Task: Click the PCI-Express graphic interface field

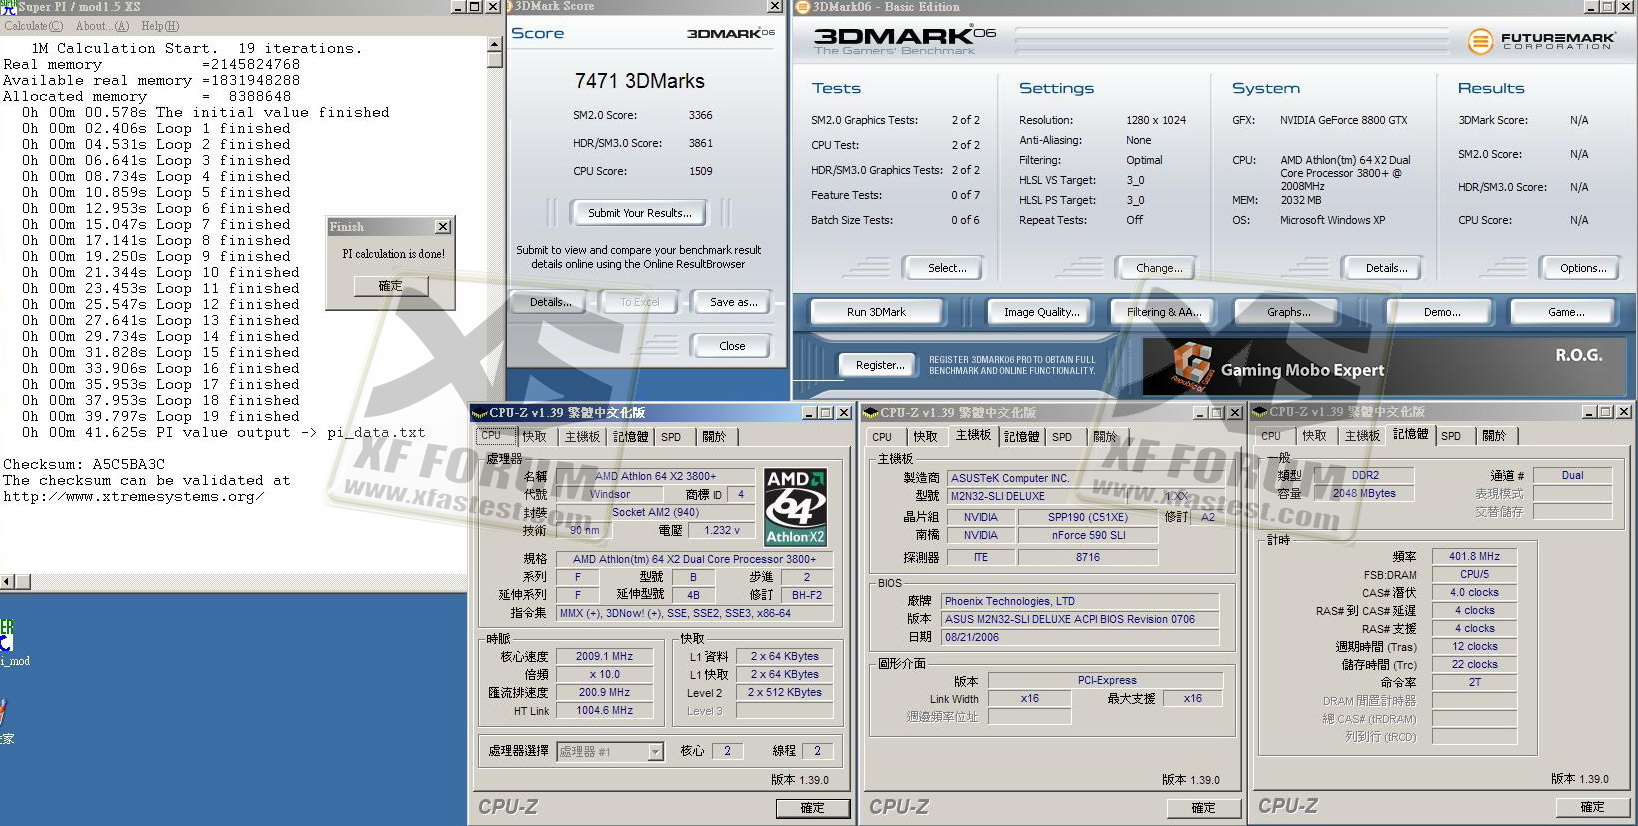Action: pyautogui.click(x=1106, y=680)
